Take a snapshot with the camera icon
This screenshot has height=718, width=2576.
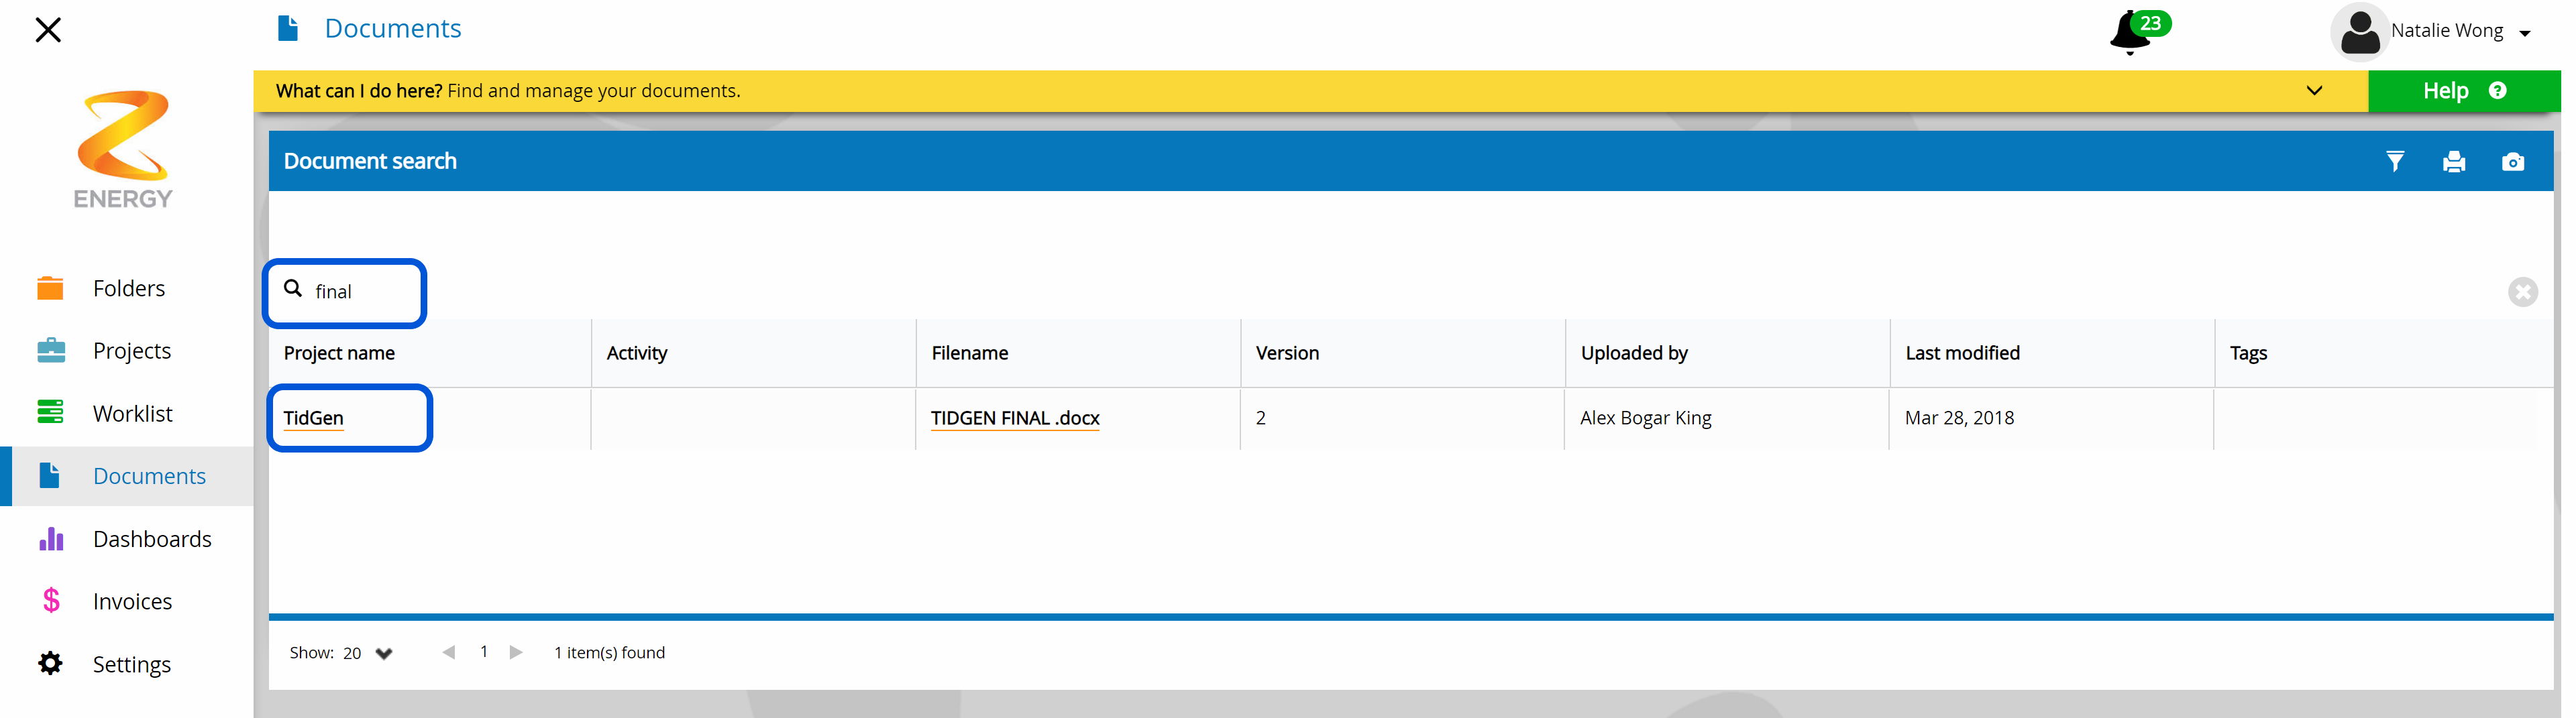(x=2513, y=161)
